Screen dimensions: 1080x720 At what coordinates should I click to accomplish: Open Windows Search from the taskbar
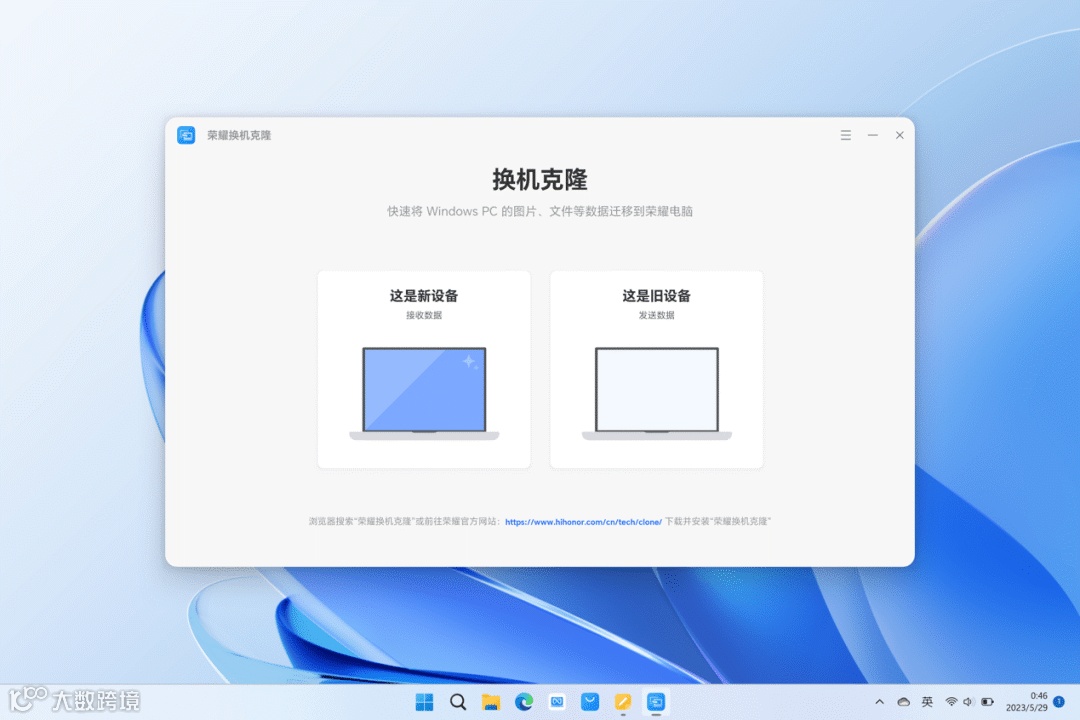coord(457,702)
